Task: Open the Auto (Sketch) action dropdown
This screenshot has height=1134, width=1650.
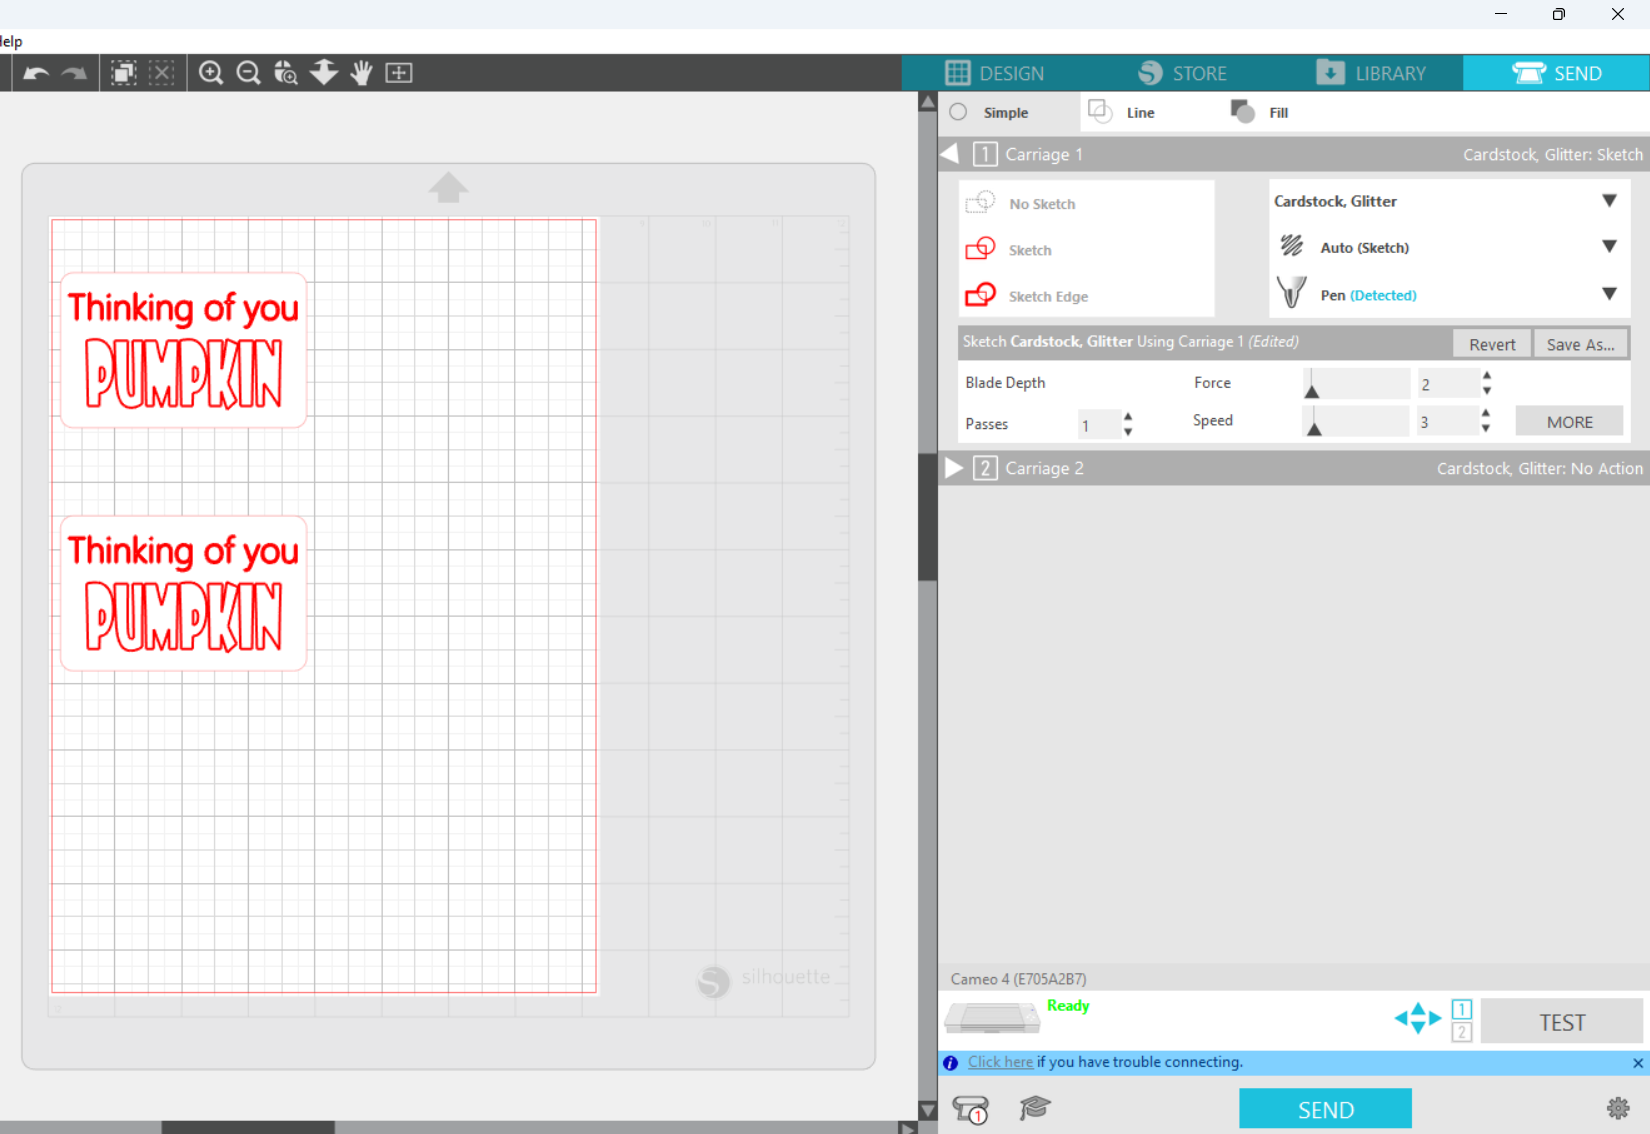Action: tap(1609, 247)
